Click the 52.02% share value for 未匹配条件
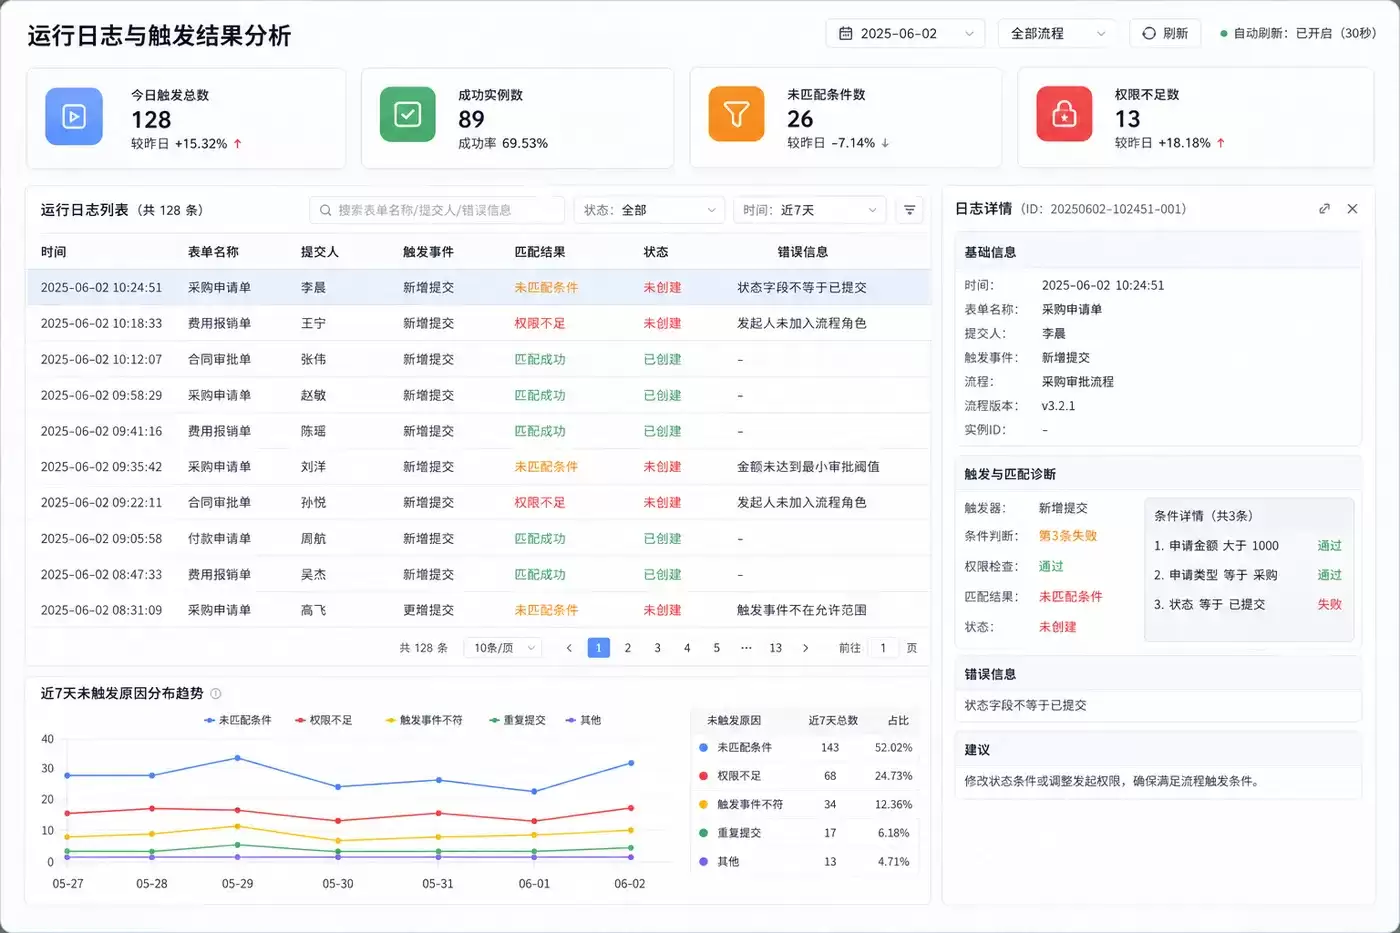Image resolution: width=1400 pixels, height=933 pixels. coord(893,748)
